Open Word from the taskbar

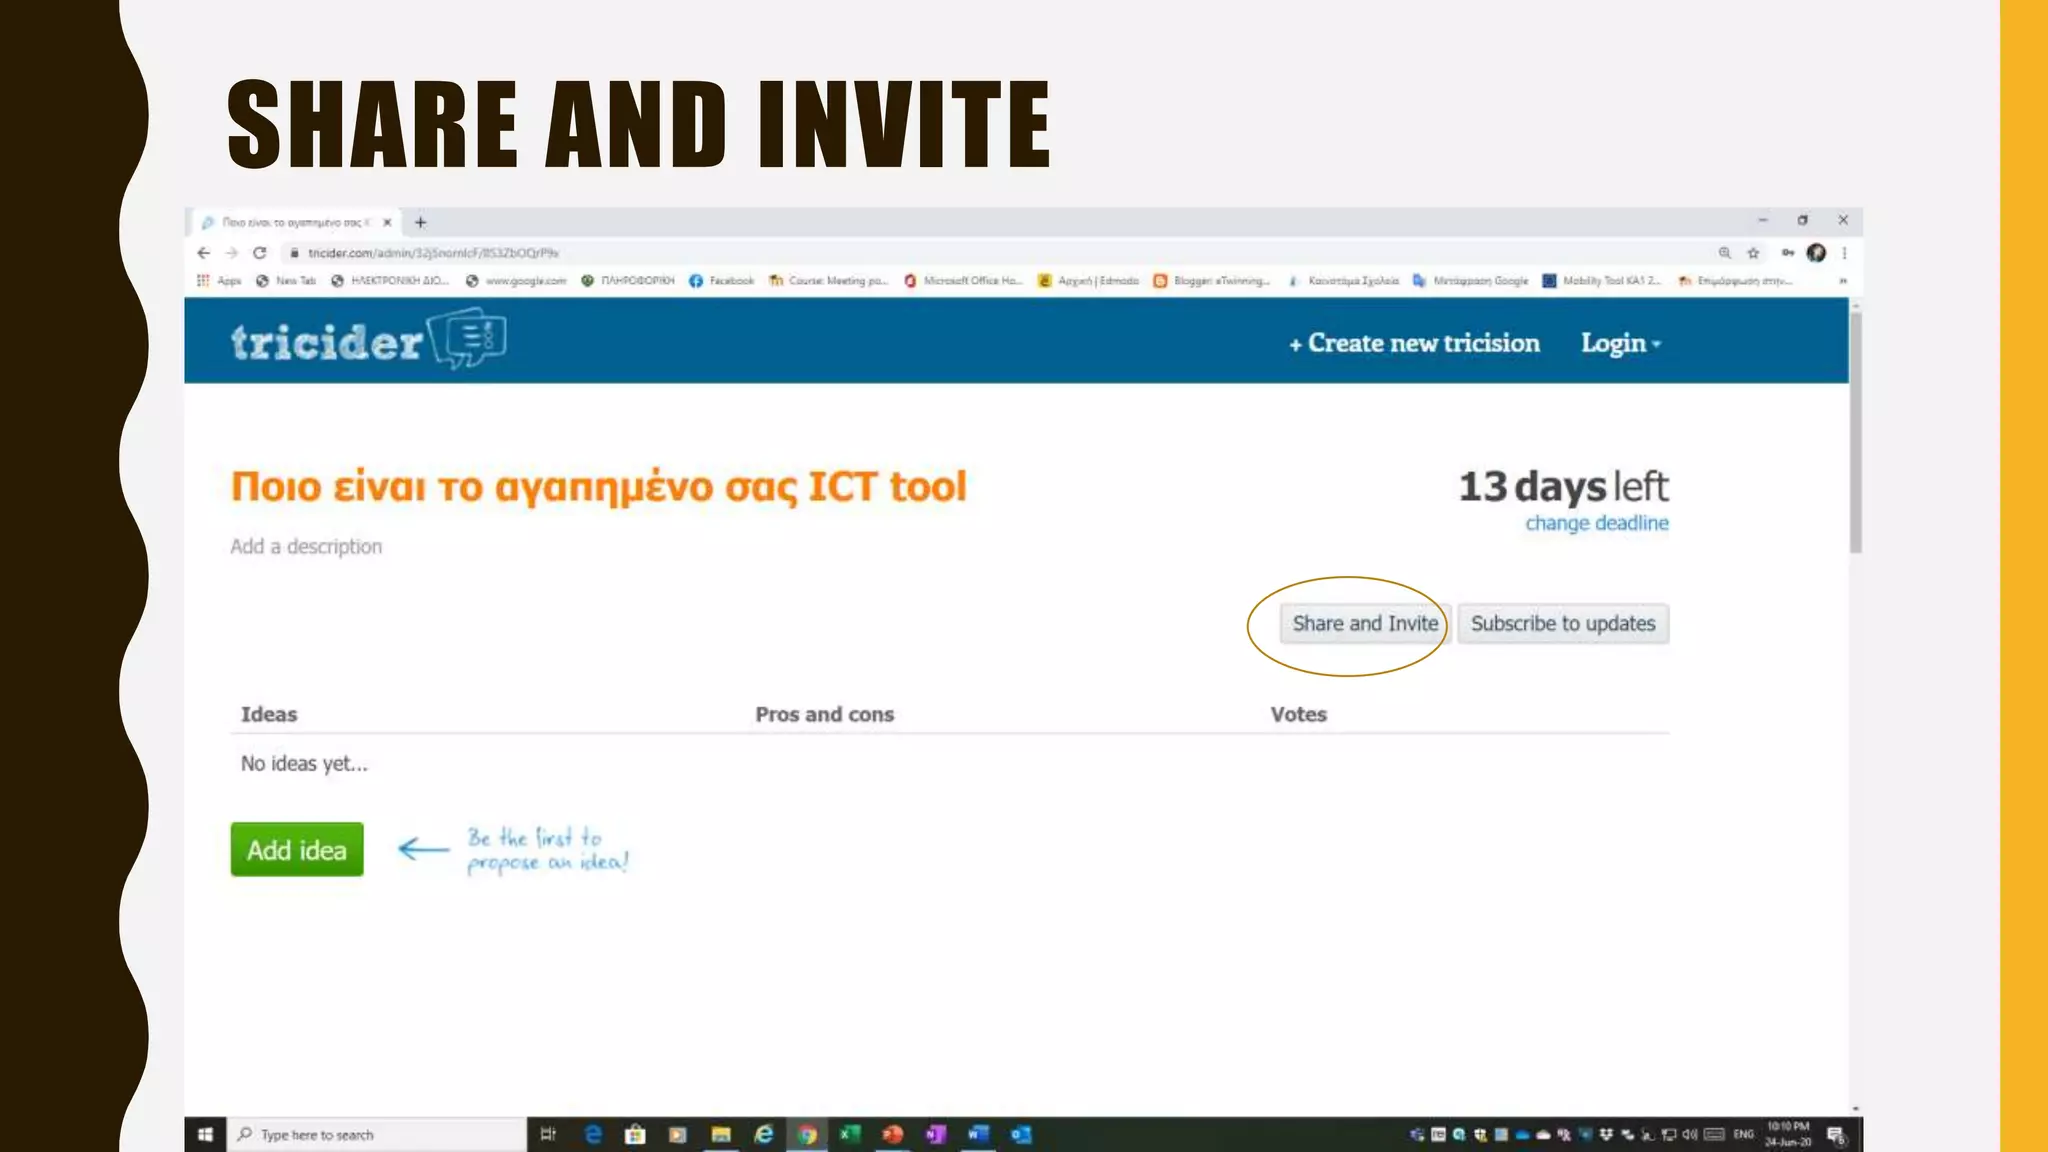tap(978, 1134)
